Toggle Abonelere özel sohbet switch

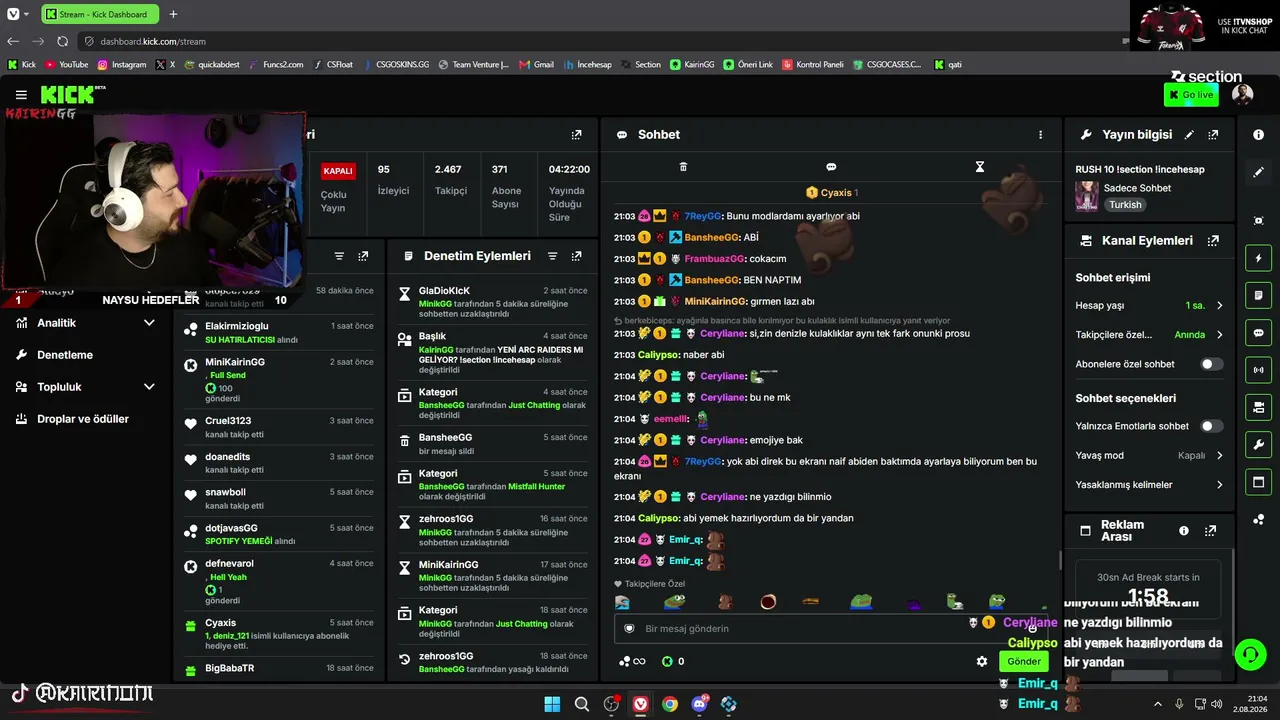point(1212,364)
